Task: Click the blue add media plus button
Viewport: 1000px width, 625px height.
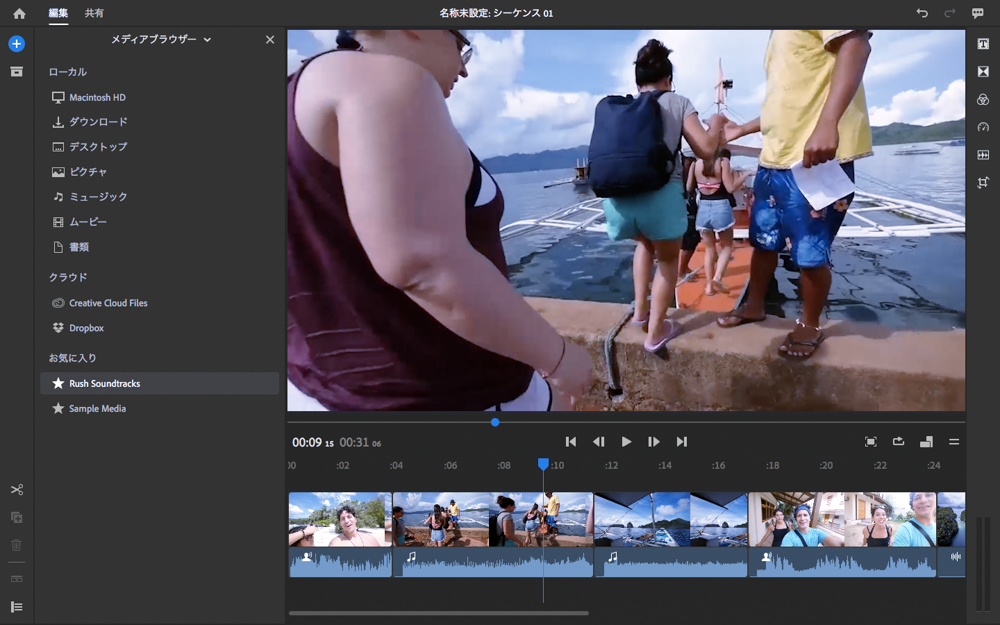Action: [16, 44]
